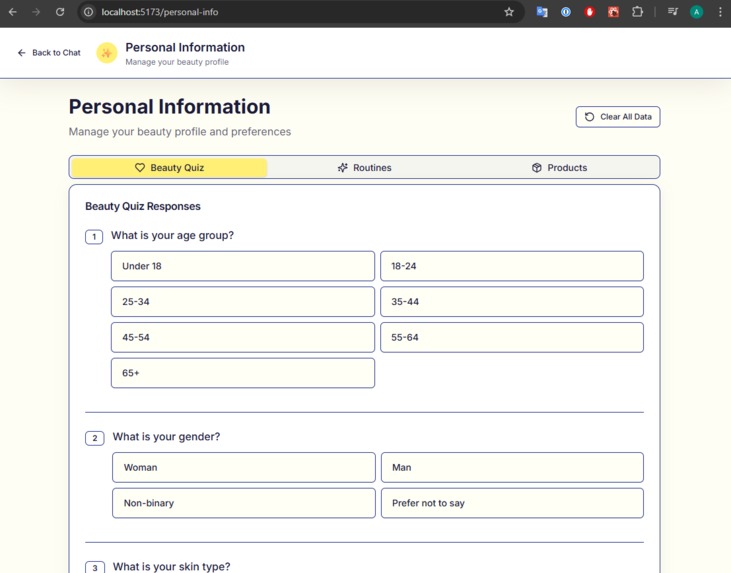Choose the 25-34 age group
The height and width of the screenshot is (573, 731).
[243, 302]
